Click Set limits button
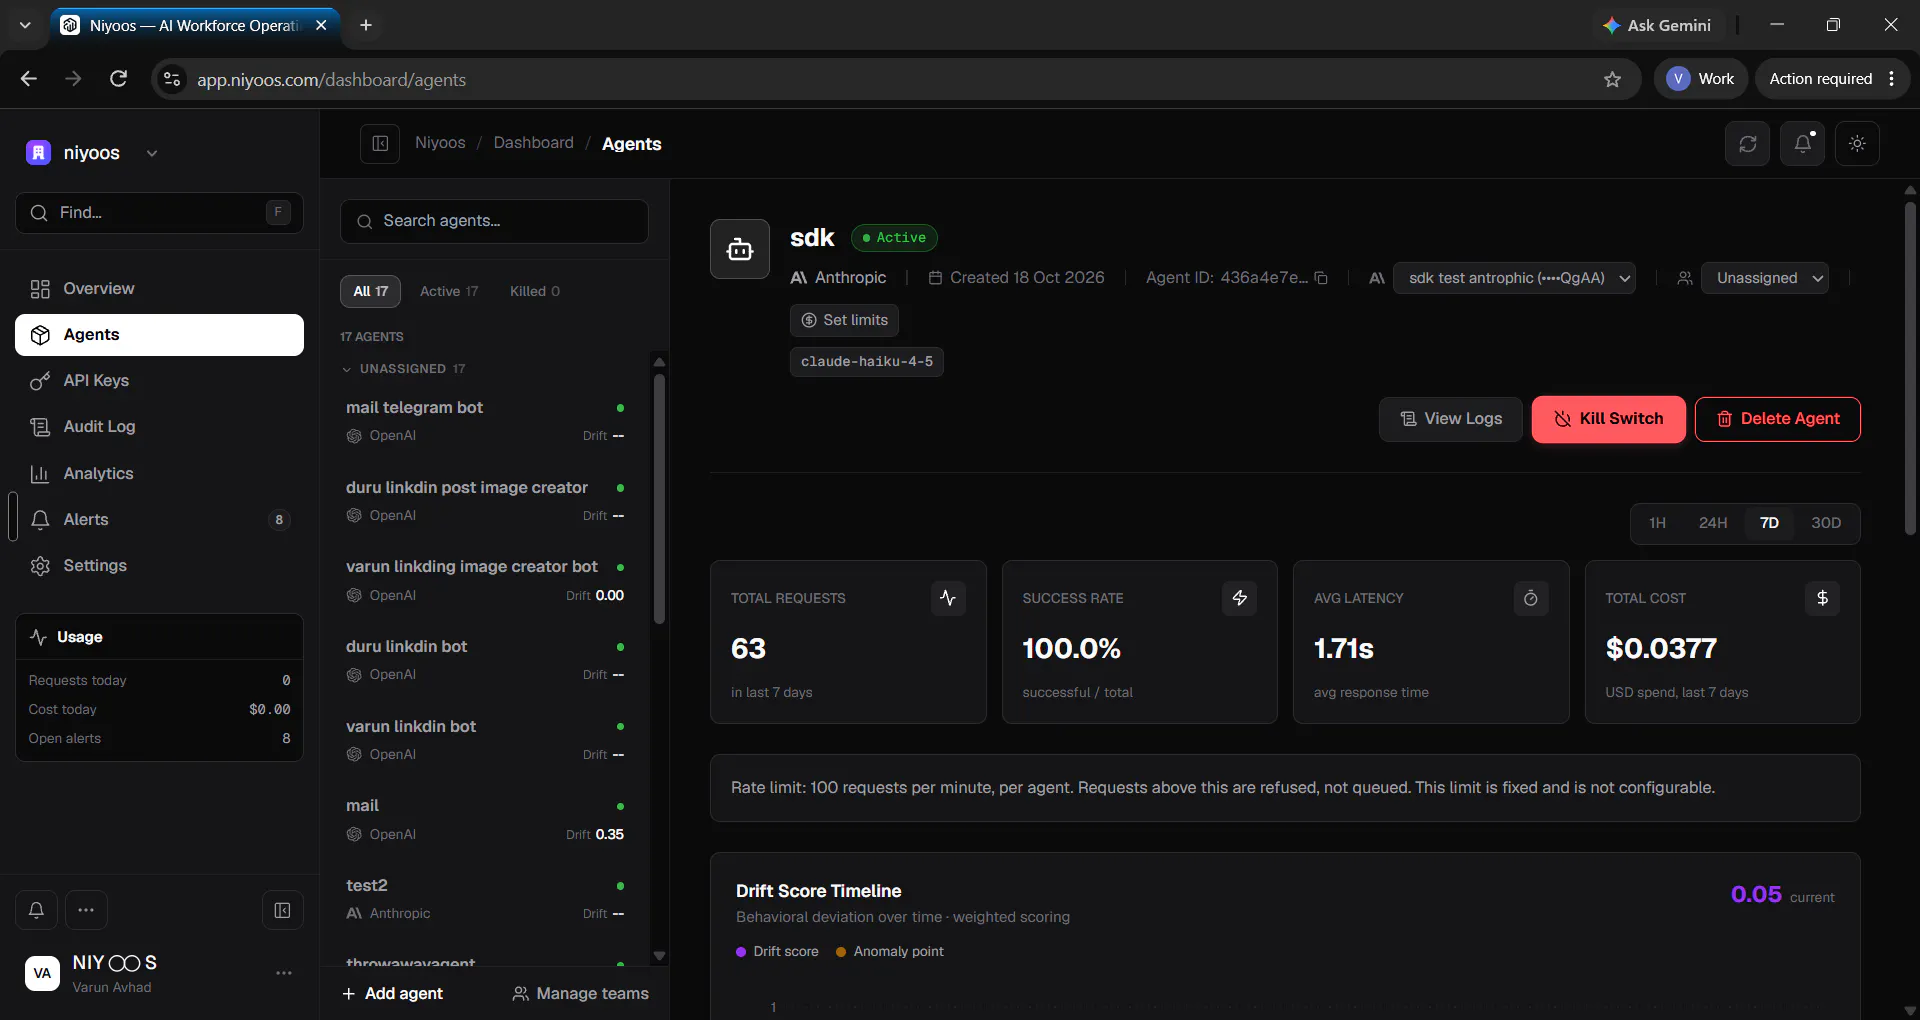The image size is (1920, 1020). [x=844, y=320]
